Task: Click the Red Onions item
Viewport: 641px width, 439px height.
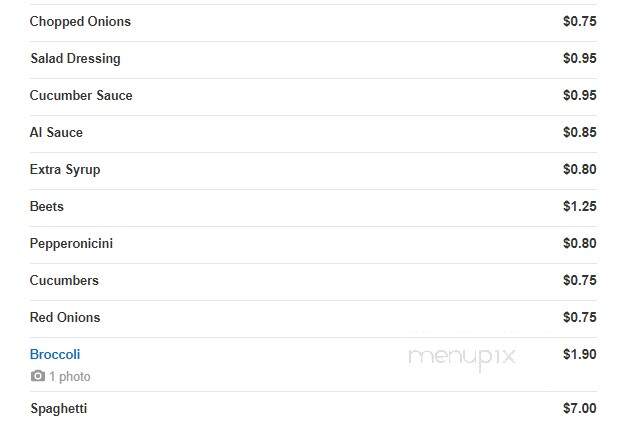Action: (65, 318)
